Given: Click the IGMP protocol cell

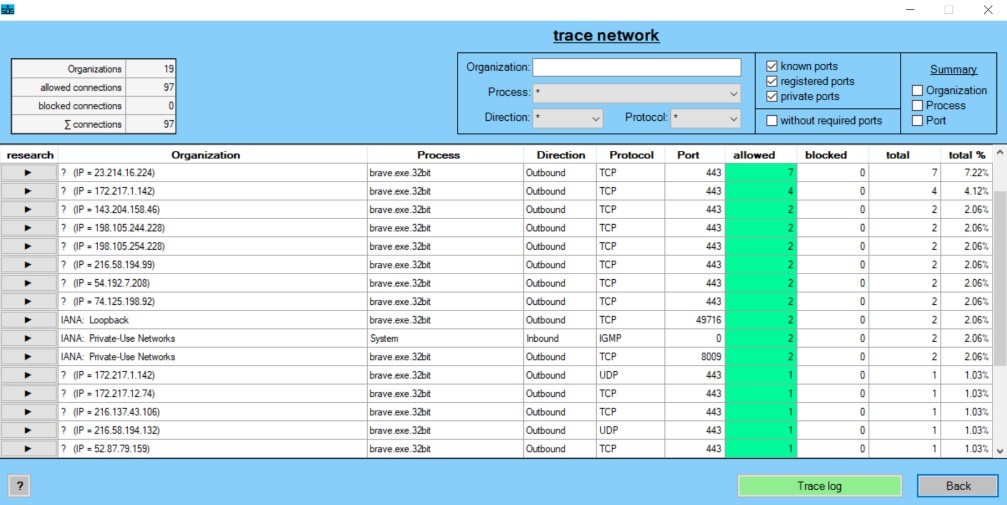Looking at the screenshot, I should pyautogui.click(x=631, y=339).
